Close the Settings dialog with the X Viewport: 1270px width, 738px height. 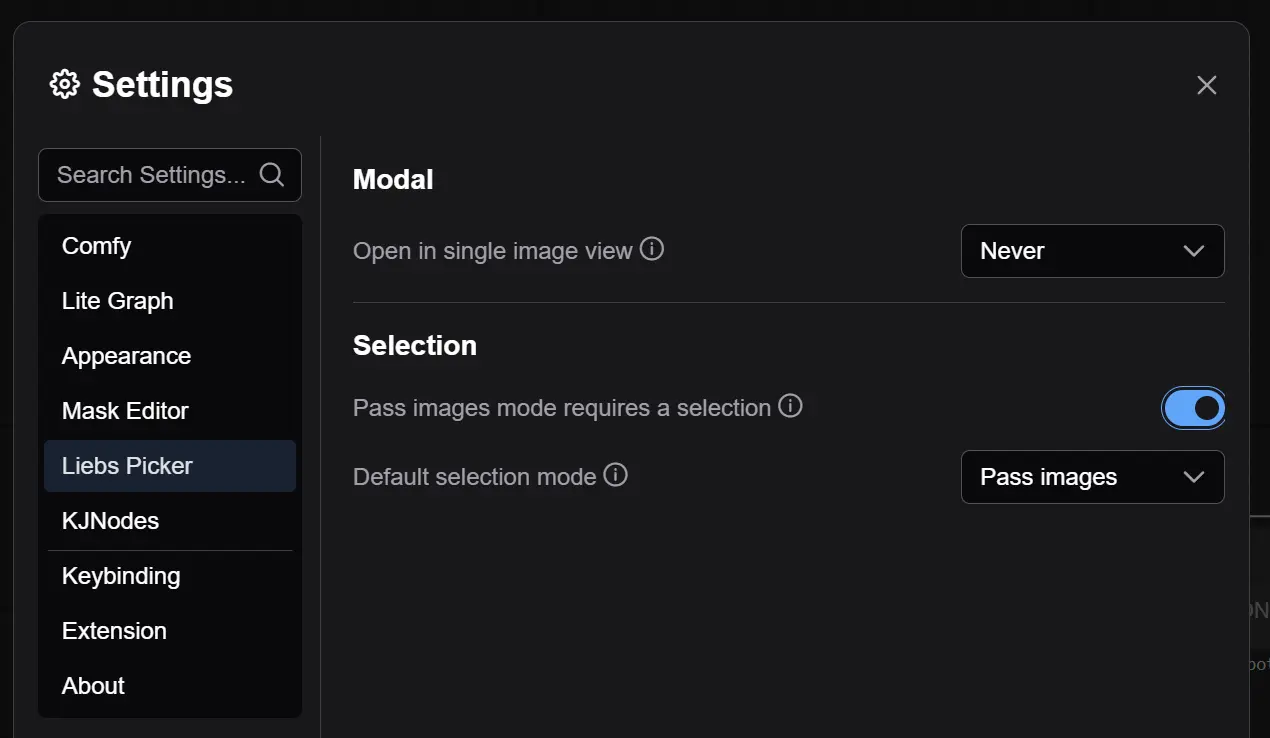(x=1207, y=85)
